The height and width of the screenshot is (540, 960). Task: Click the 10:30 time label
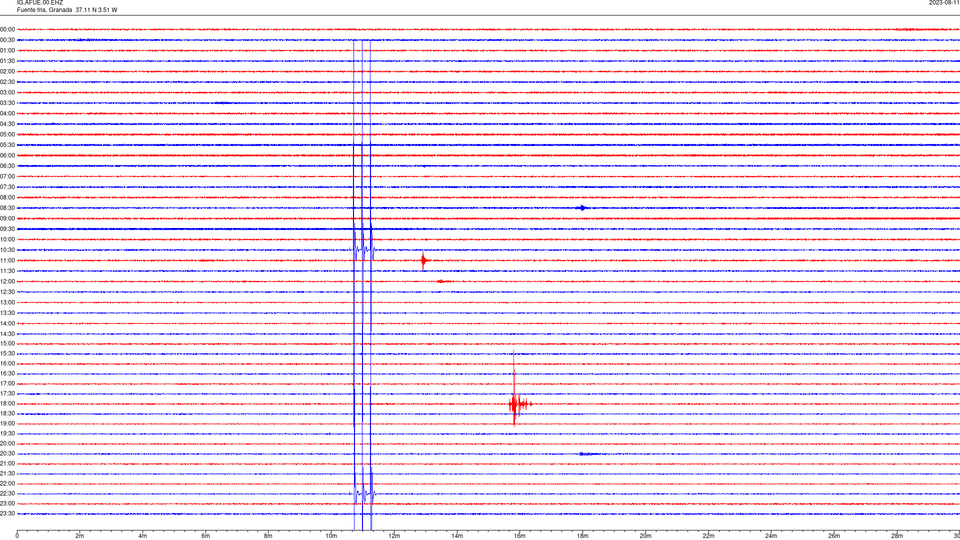click(7, 250)
